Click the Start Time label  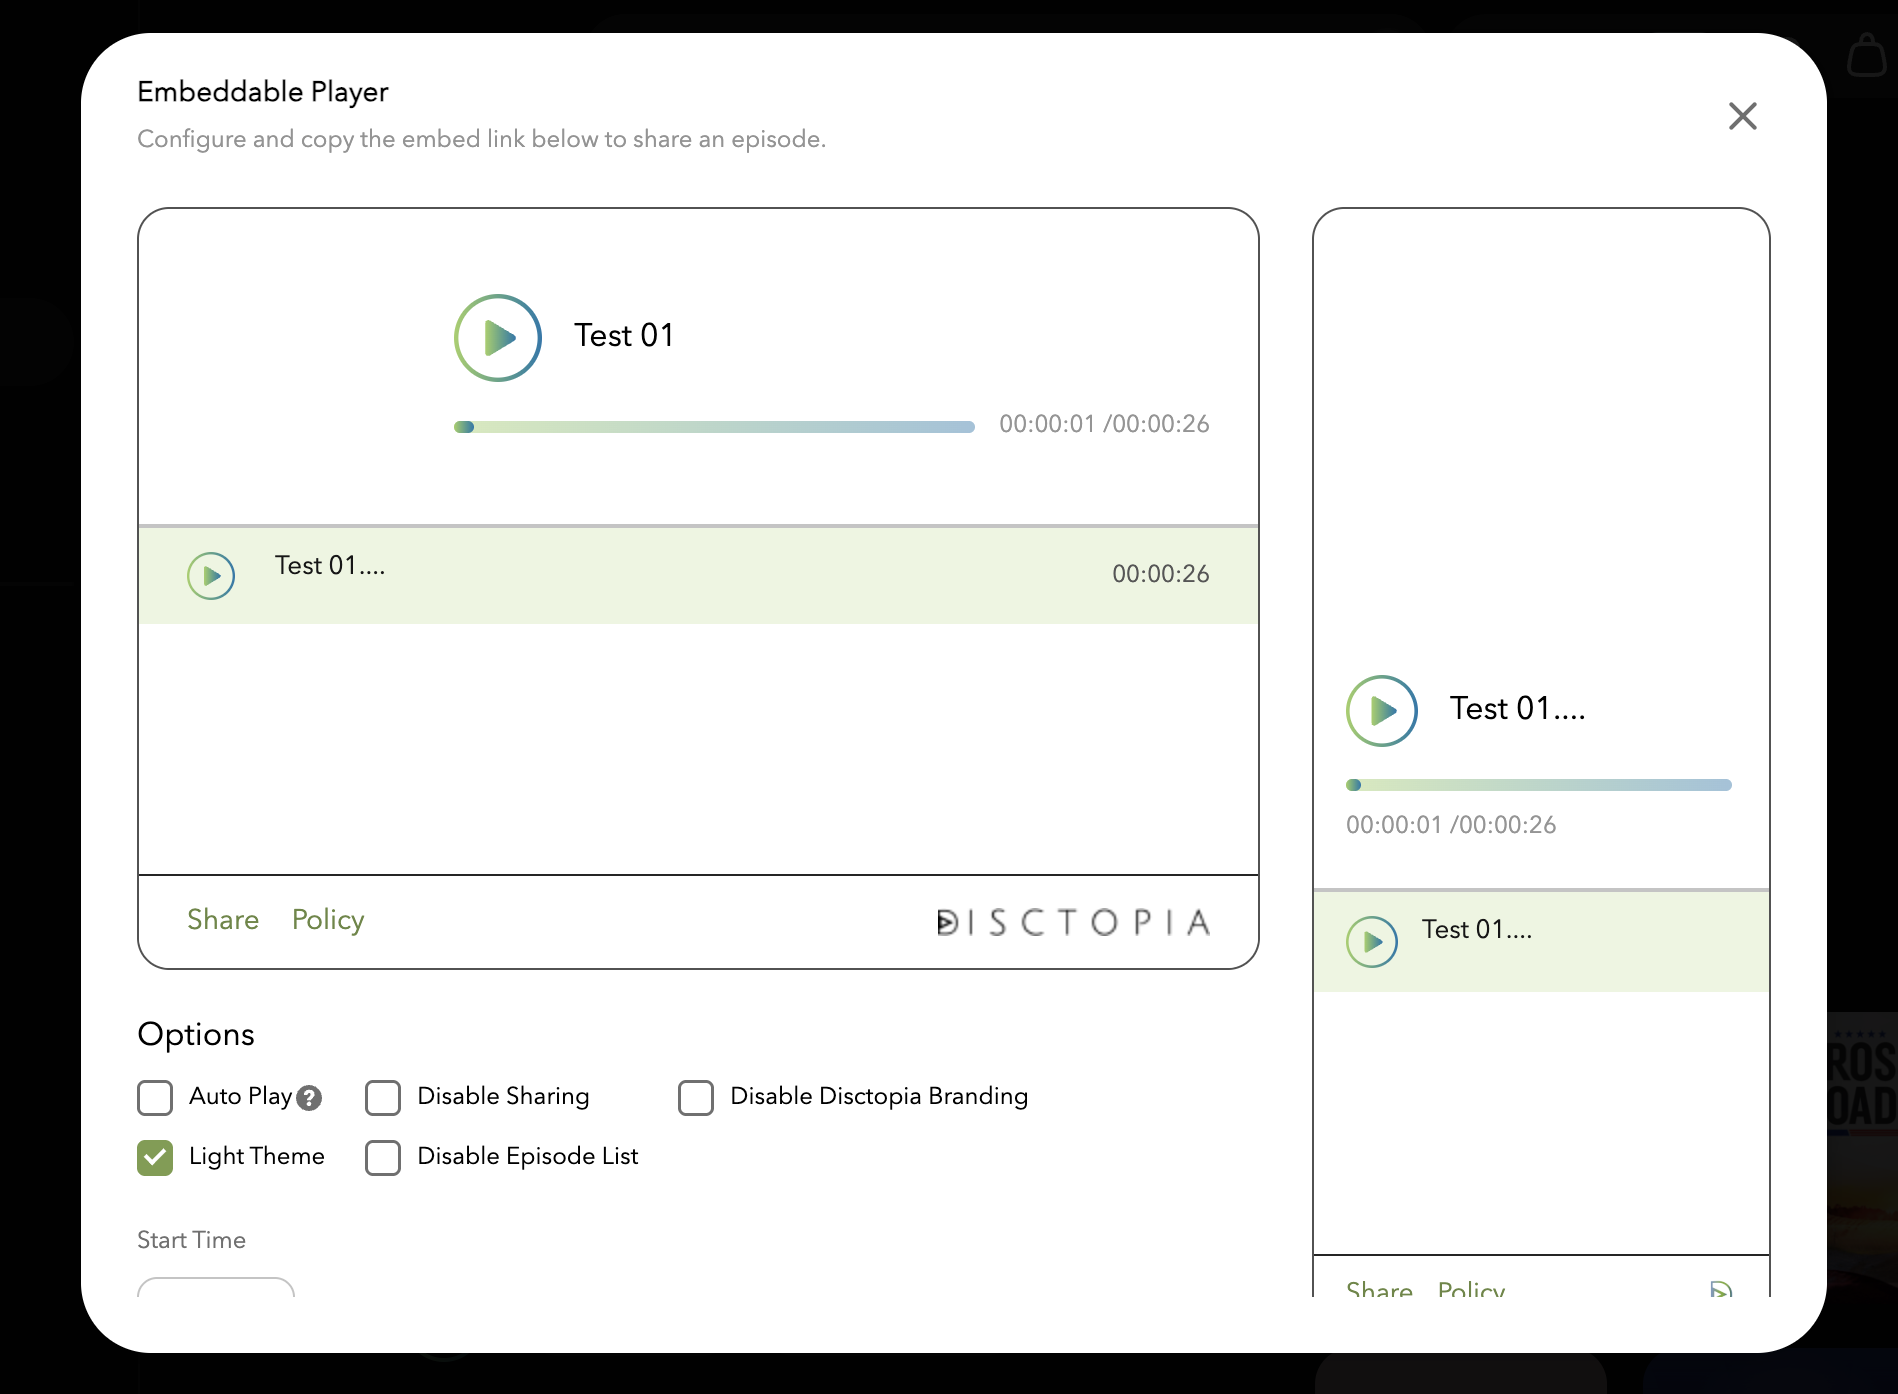pyautogui.click(x=191, y=1240)
